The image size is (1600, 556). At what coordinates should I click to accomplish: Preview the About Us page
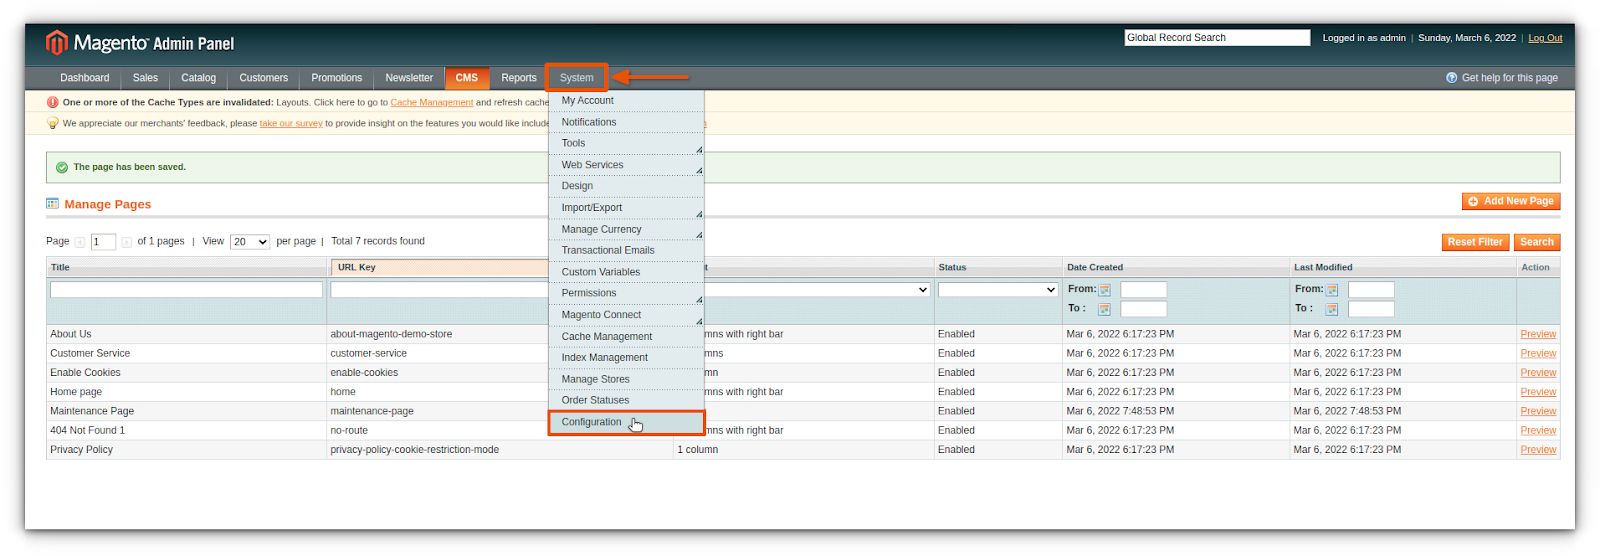(1538, 334)
